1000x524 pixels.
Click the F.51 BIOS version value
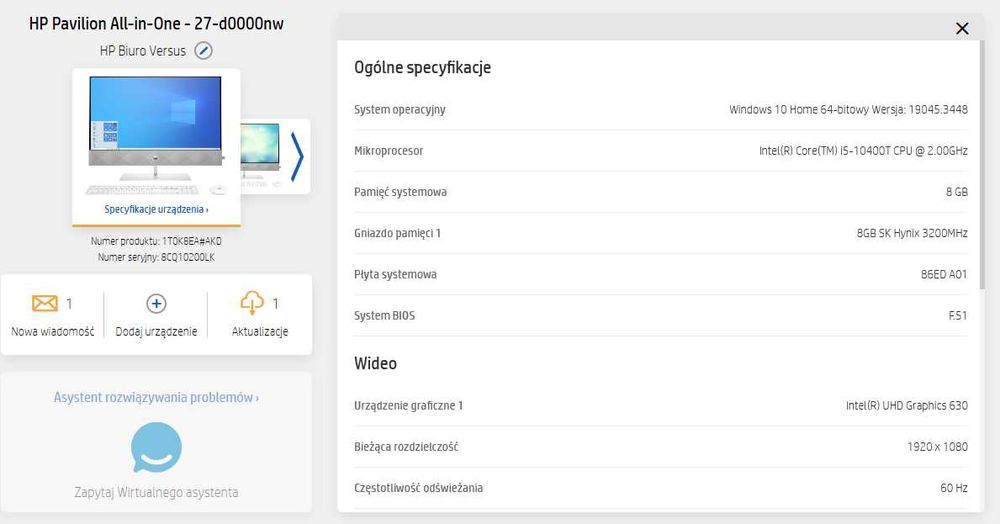pyautogui.click(x=958, y=316)
